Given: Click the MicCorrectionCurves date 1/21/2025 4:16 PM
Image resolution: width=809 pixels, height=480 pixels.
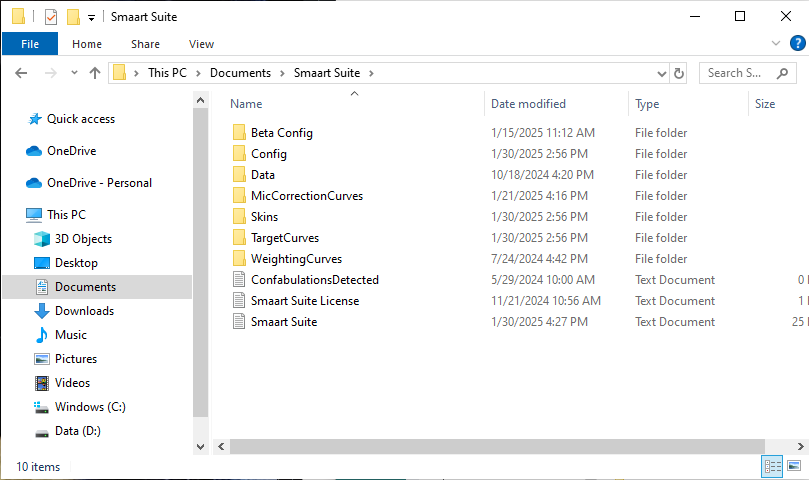Looking at the screenshot, I should pos(539,196).
